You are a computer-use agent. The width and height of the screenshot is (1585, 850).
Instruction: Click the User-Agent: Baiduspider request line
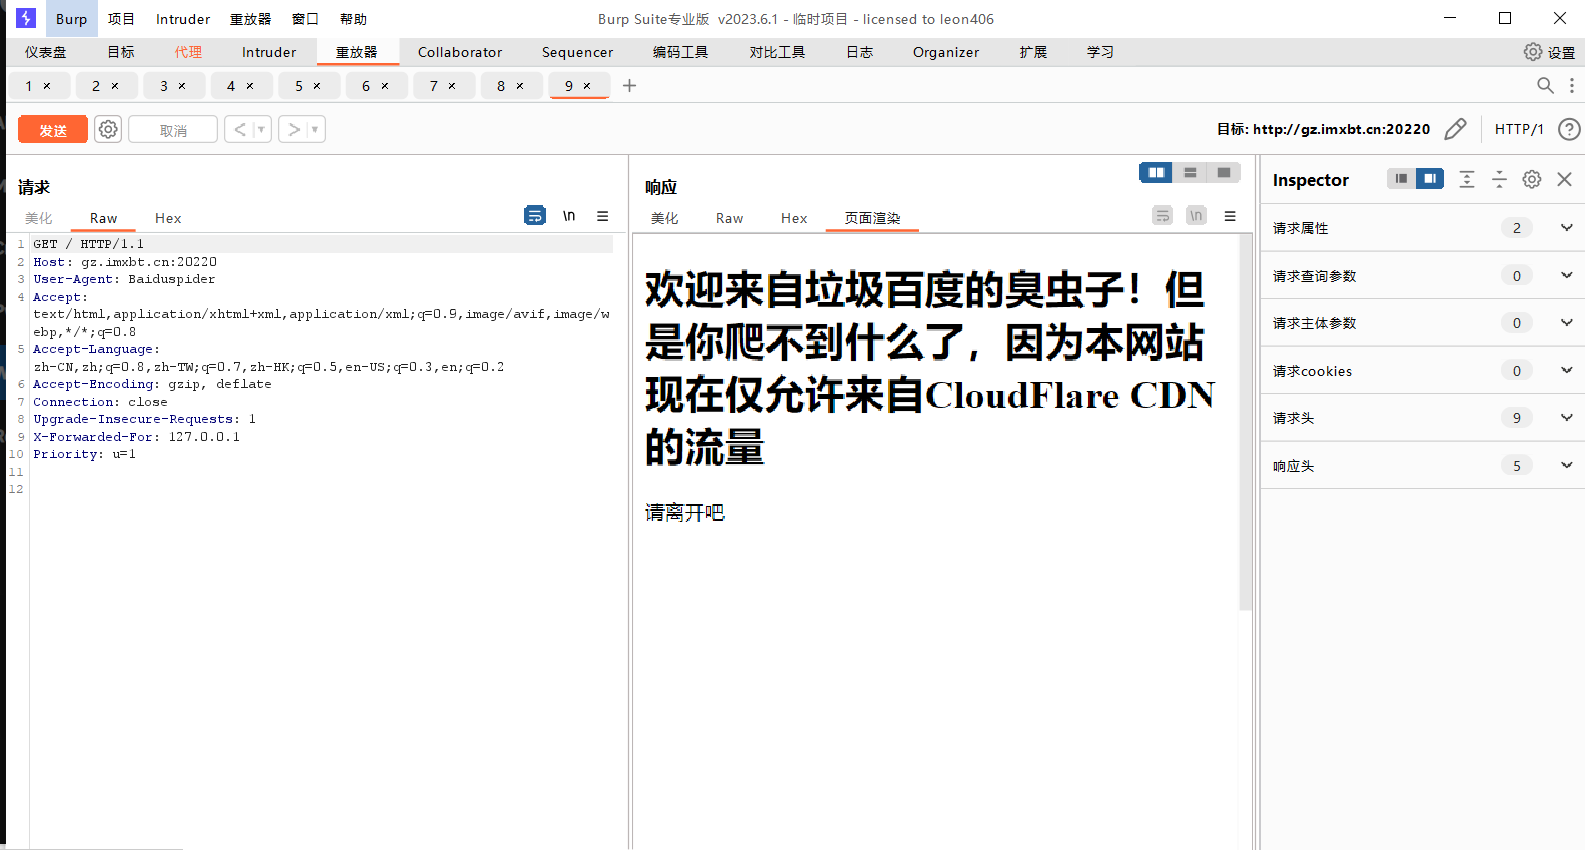point(124,279)
